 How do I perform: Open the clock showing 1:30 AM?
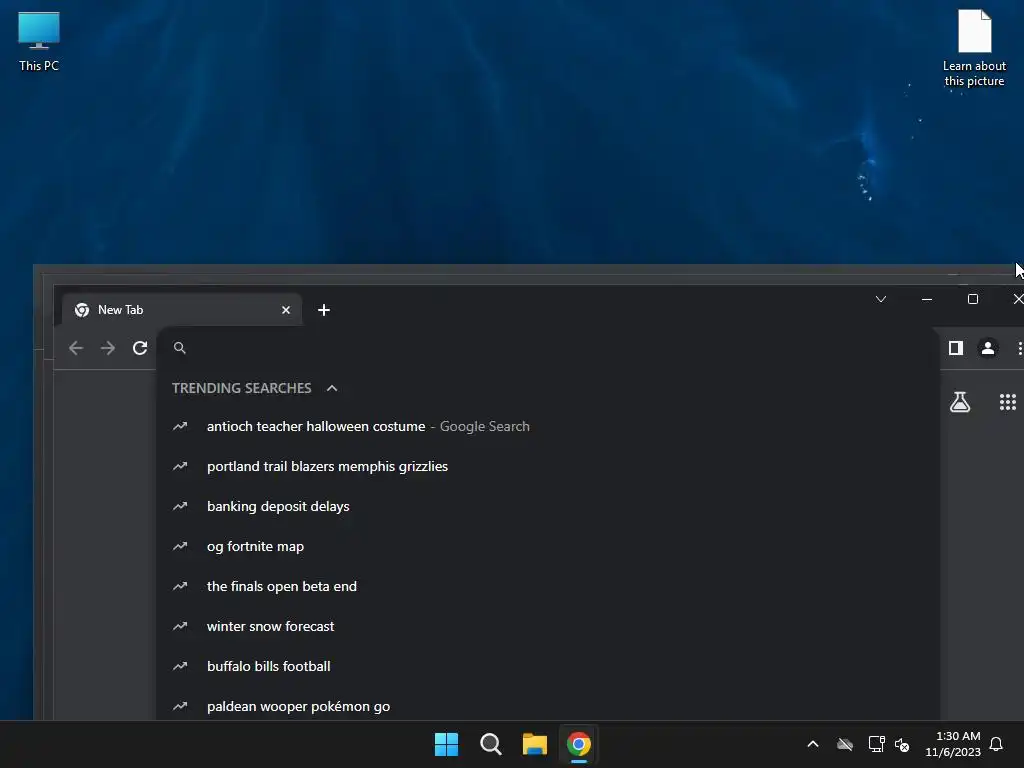[x=953, y=744]
